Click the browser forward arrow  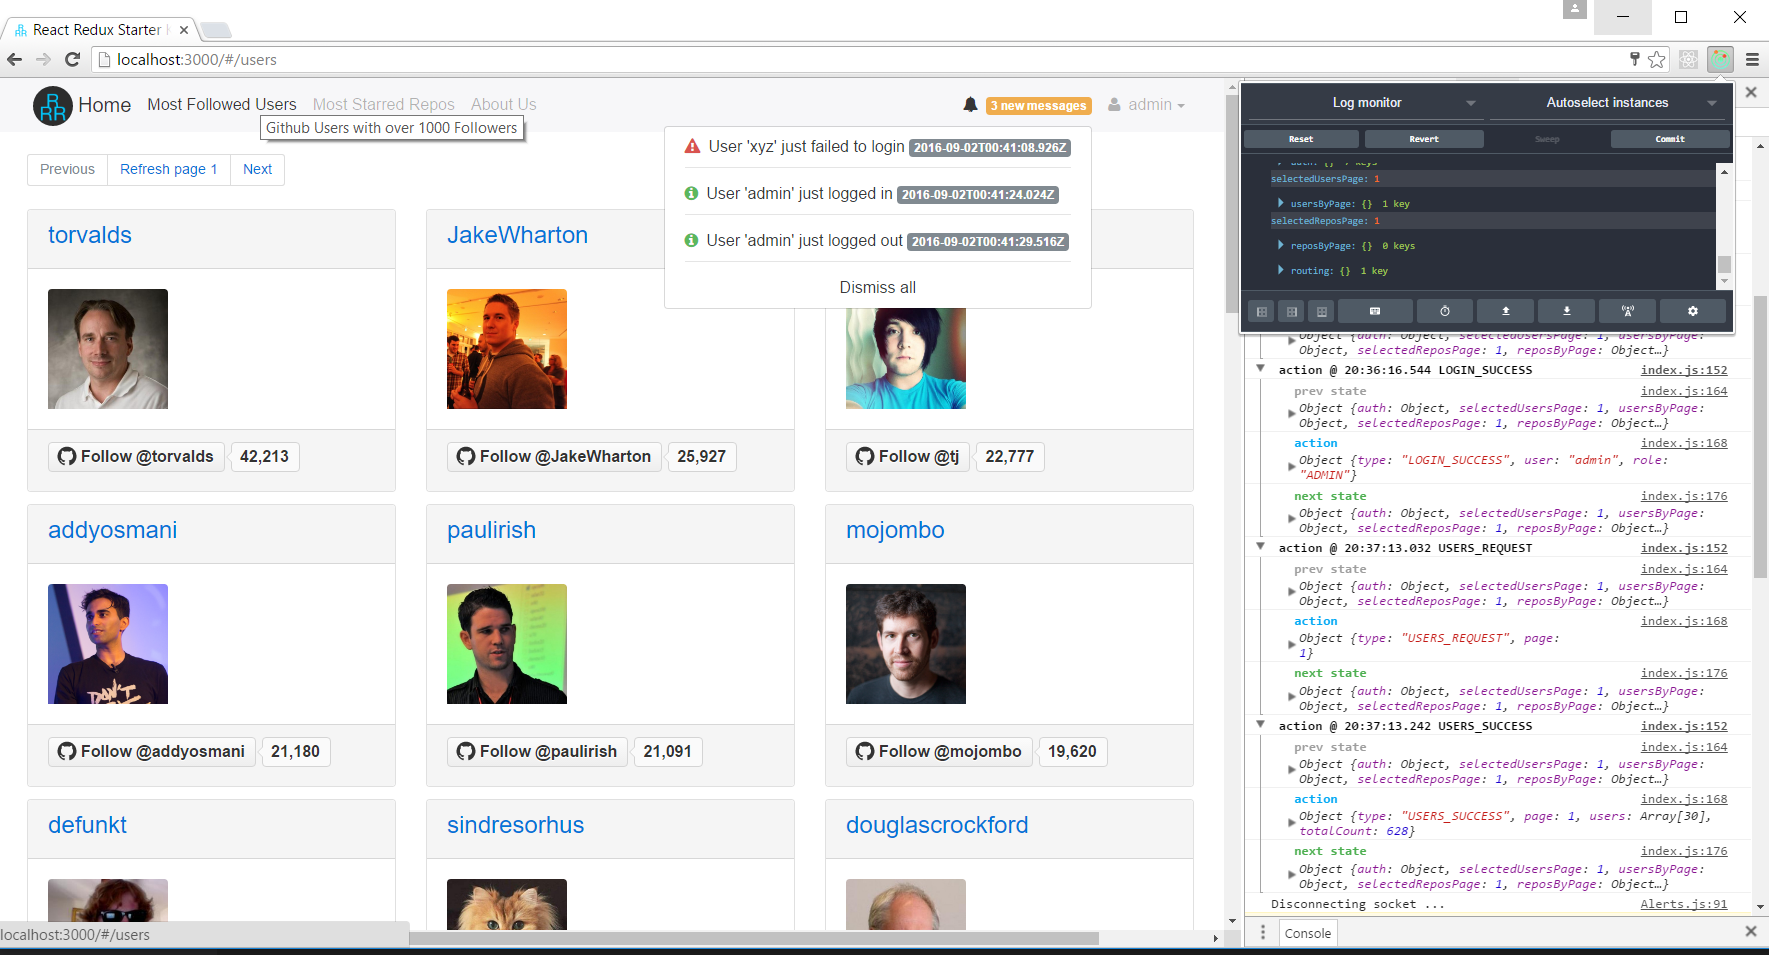coord(44,59)
